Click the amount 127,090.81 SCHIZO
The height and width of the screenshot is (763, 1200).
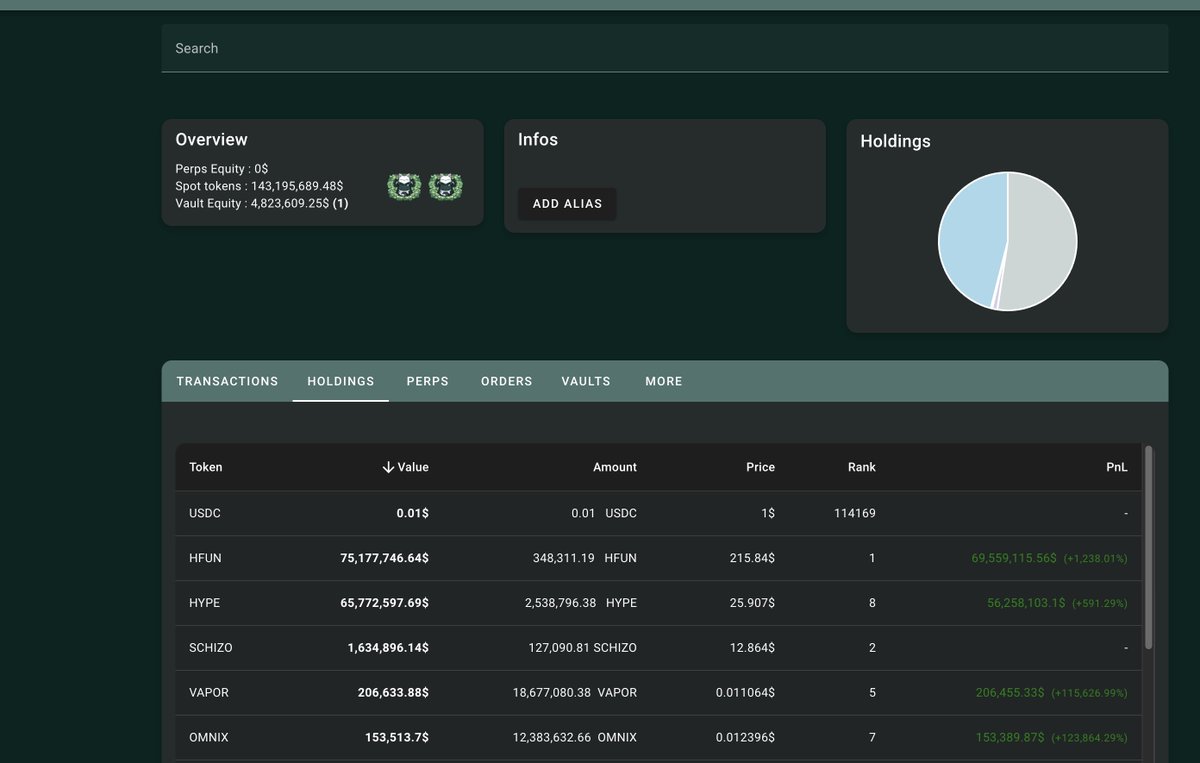pos(582,648)
